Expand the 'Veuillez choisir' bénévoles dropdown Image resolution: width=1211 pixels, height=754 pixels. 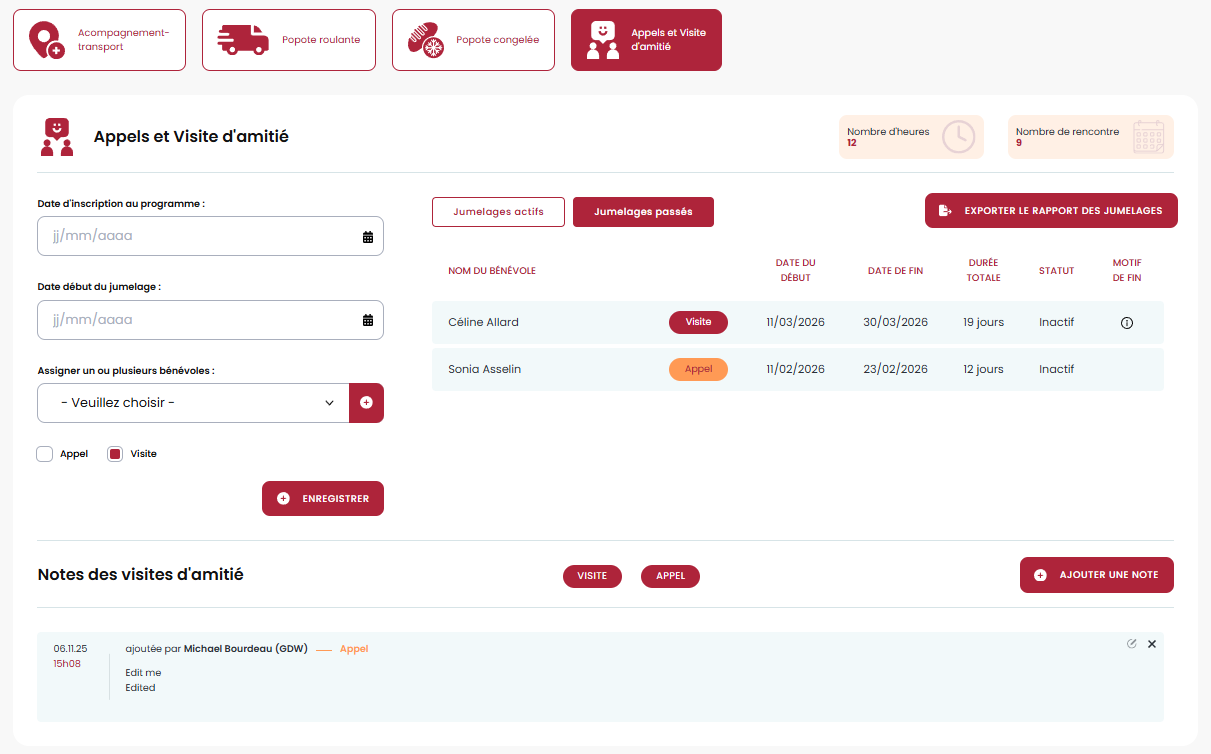[193, 403]
